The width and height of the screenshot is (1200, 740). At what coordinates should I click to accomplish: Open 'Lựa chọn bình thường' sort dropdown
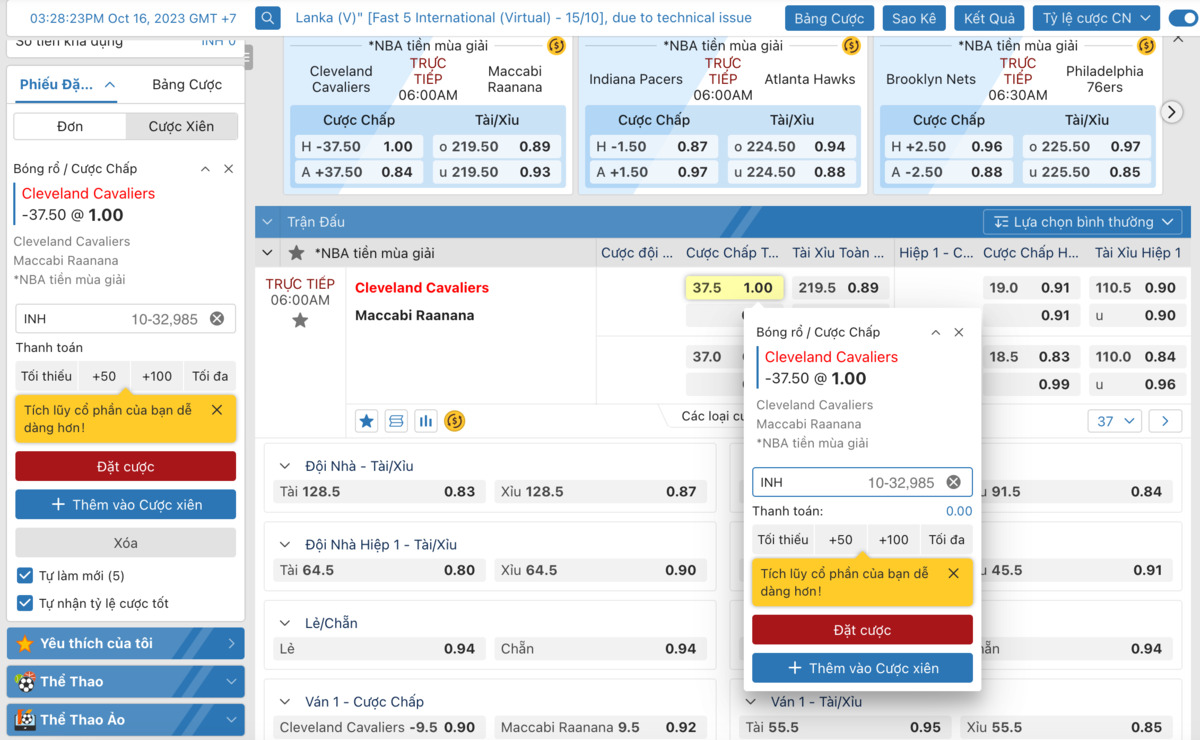click(1083, 222)
